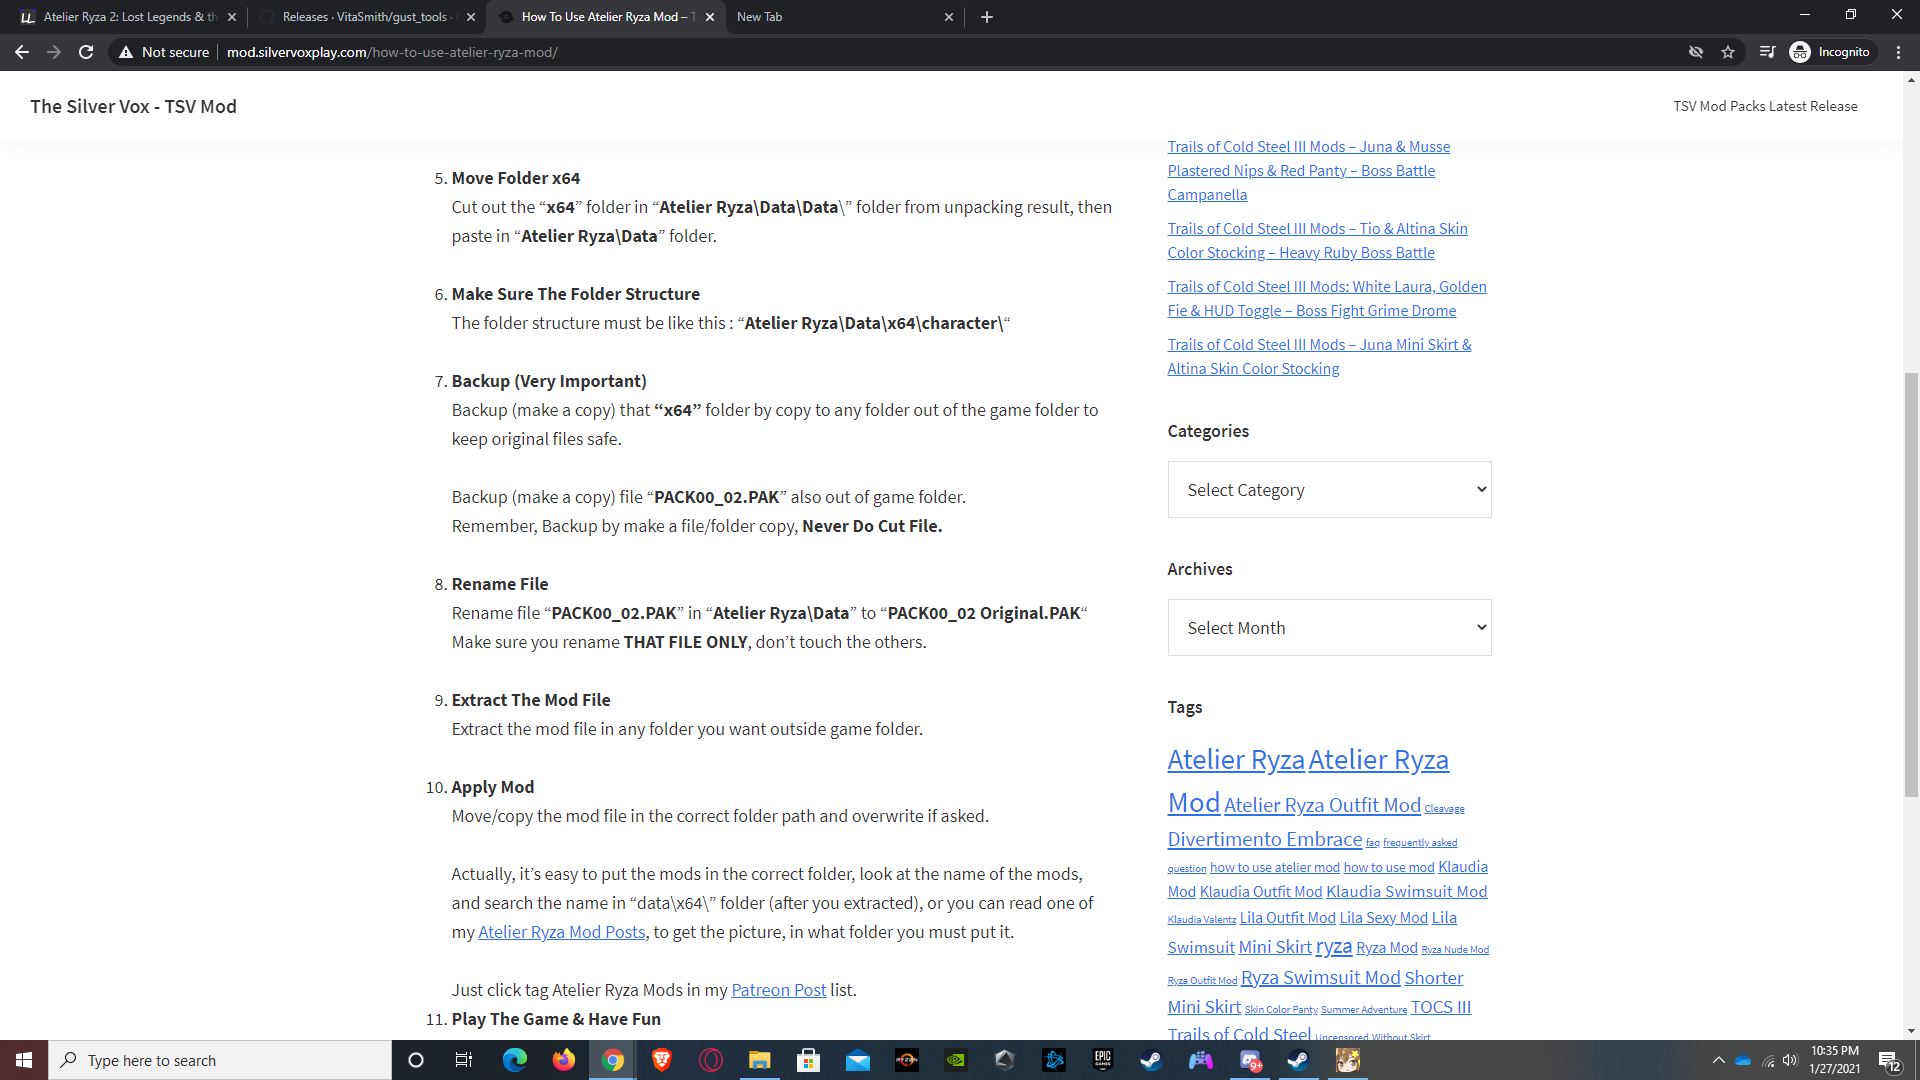Viewport: 1920px width, 1080px height.
Task: Open the Incognito profile indicator
Action: (x=1830, y=52)
